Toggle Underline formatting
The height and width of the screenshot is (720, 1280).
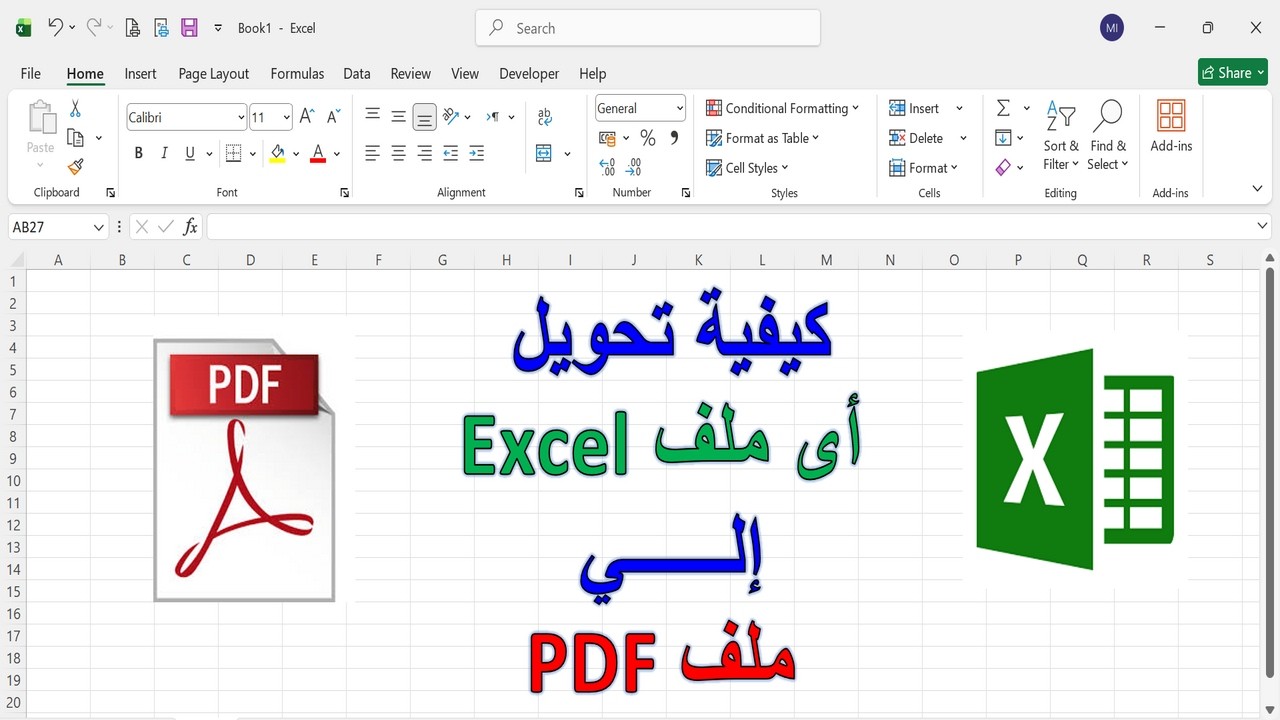190,153
